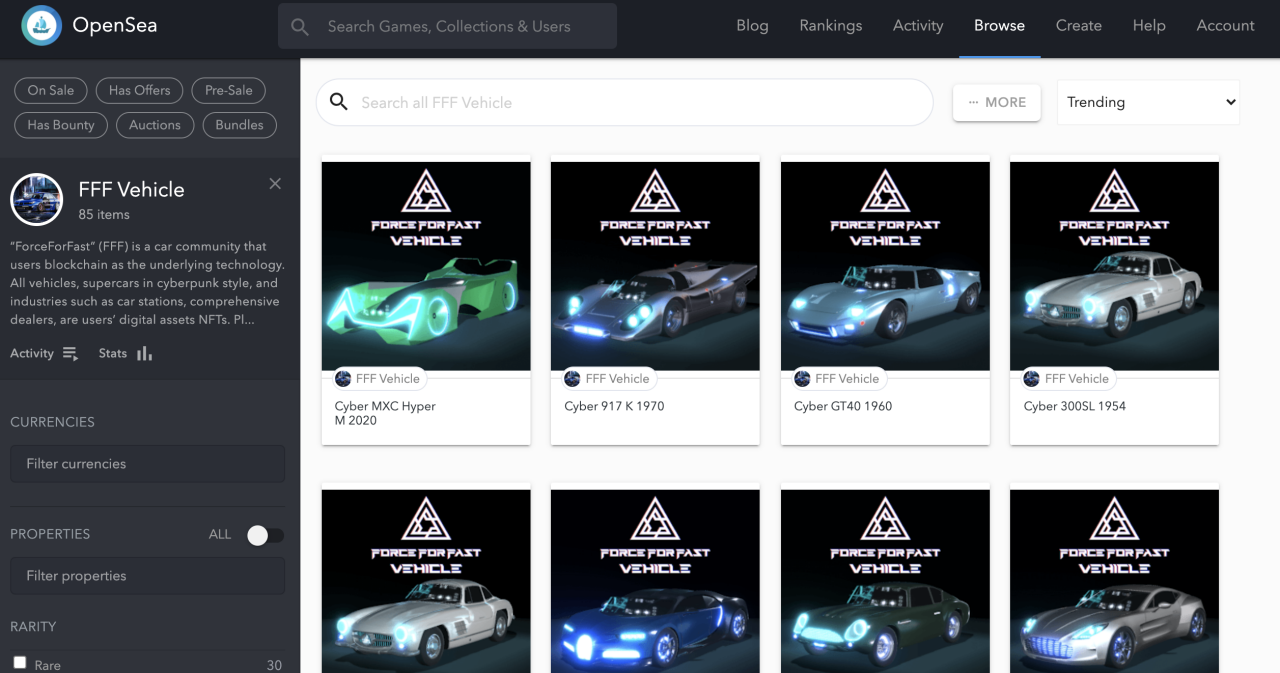The image size is (1280, 673).
Task: Open collection Stats bar chart icon
Action: 144,353
